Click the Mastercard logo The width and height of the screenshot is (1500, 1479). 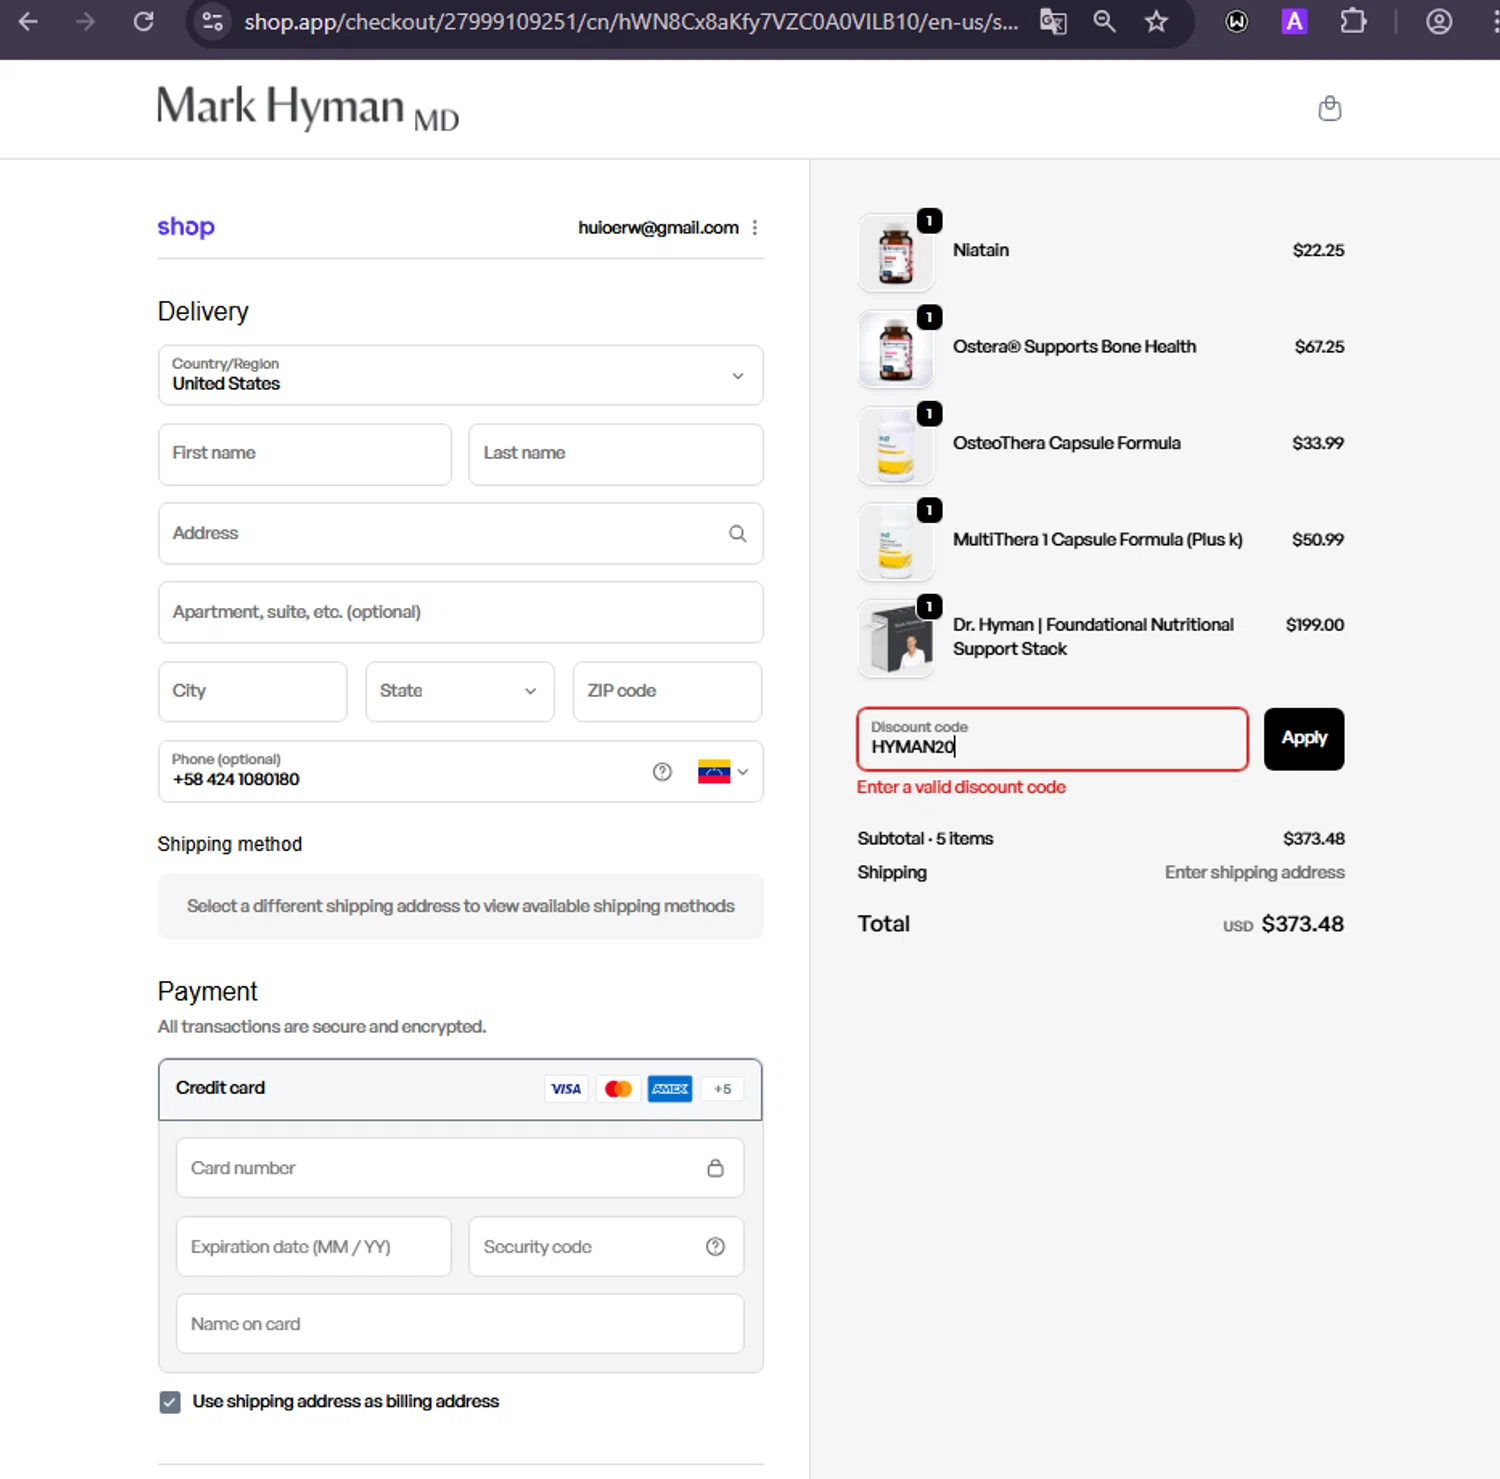[x=618, y=1089]
